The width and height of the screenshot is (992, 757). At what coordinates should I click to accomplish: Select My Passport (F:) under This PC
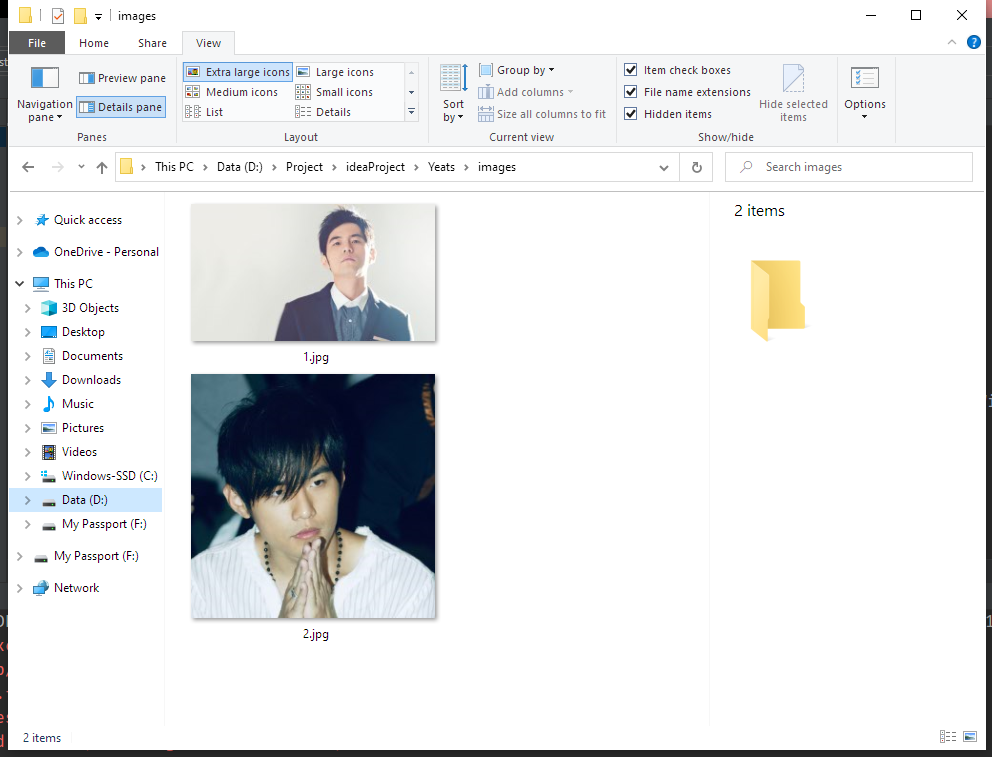click(x=104, y=524)
